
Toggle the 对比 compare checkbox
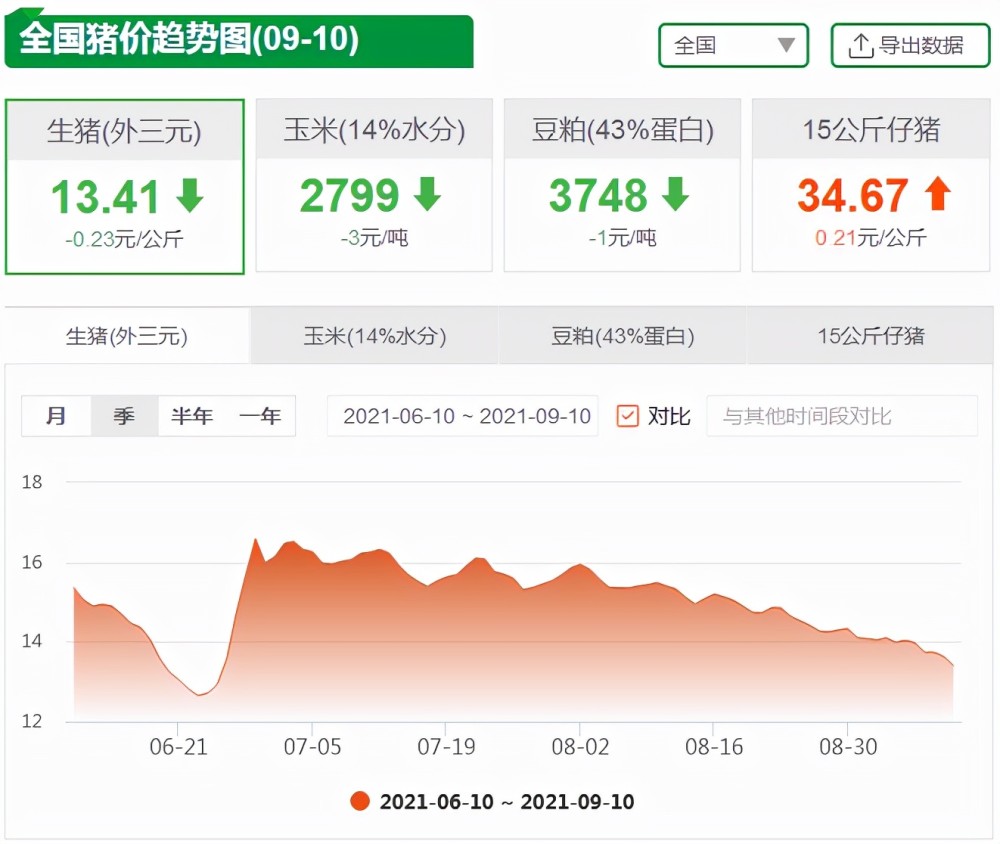coord(628,416)
